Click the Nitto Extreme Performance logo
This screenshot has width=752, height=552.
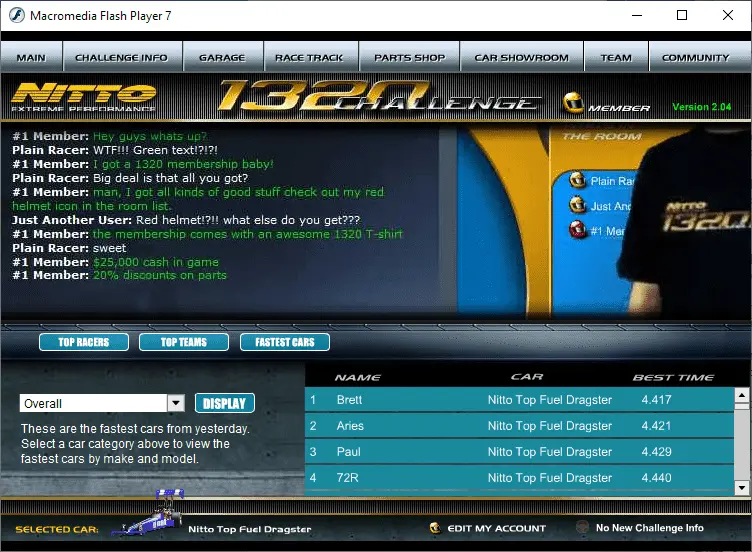click(x=84, y=97)
